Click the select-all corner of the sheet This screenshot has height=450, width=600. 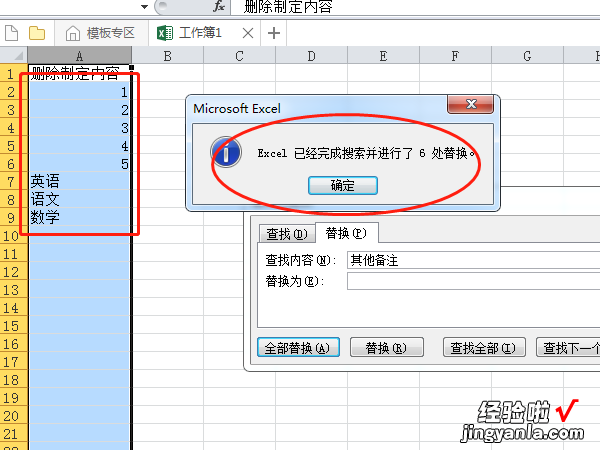14,55
